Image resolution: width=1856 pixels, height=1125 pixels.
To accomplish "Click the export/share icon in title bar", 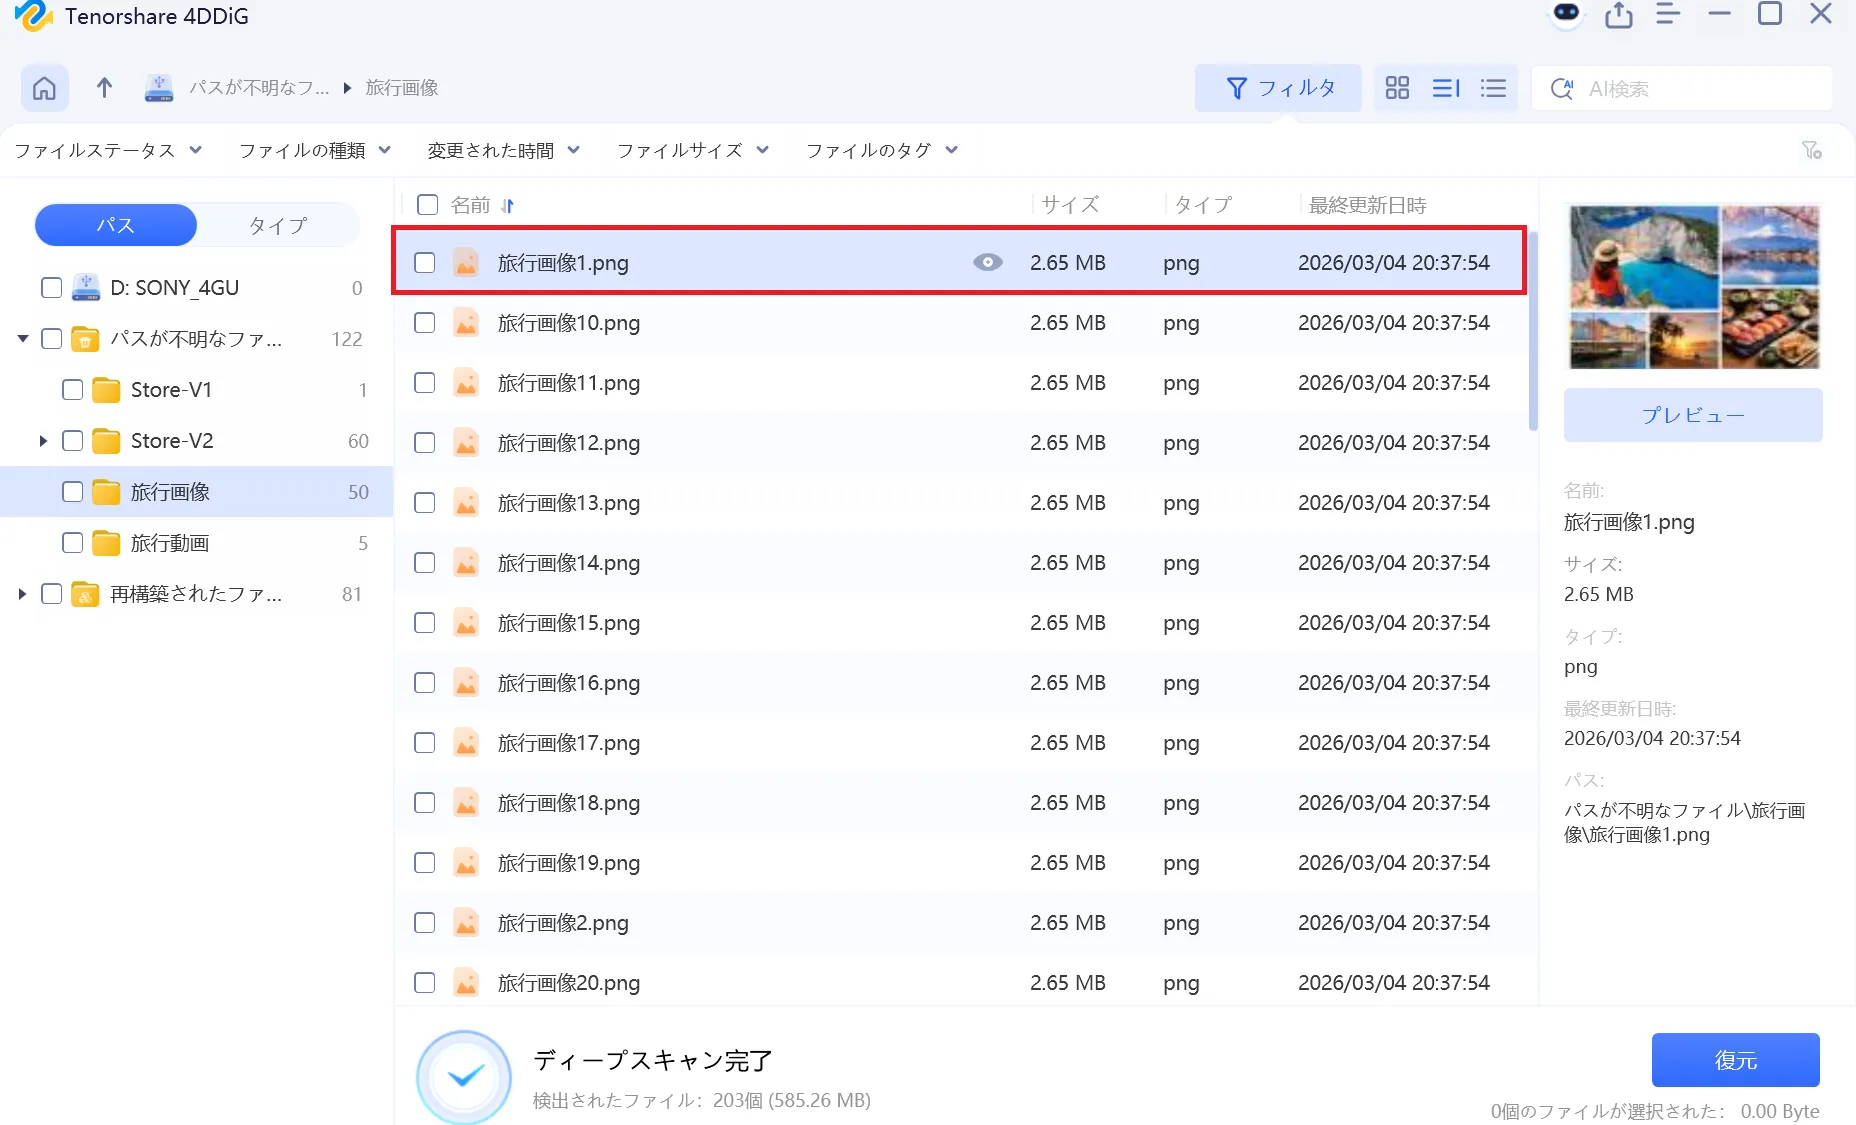I will pos(1619,15).
